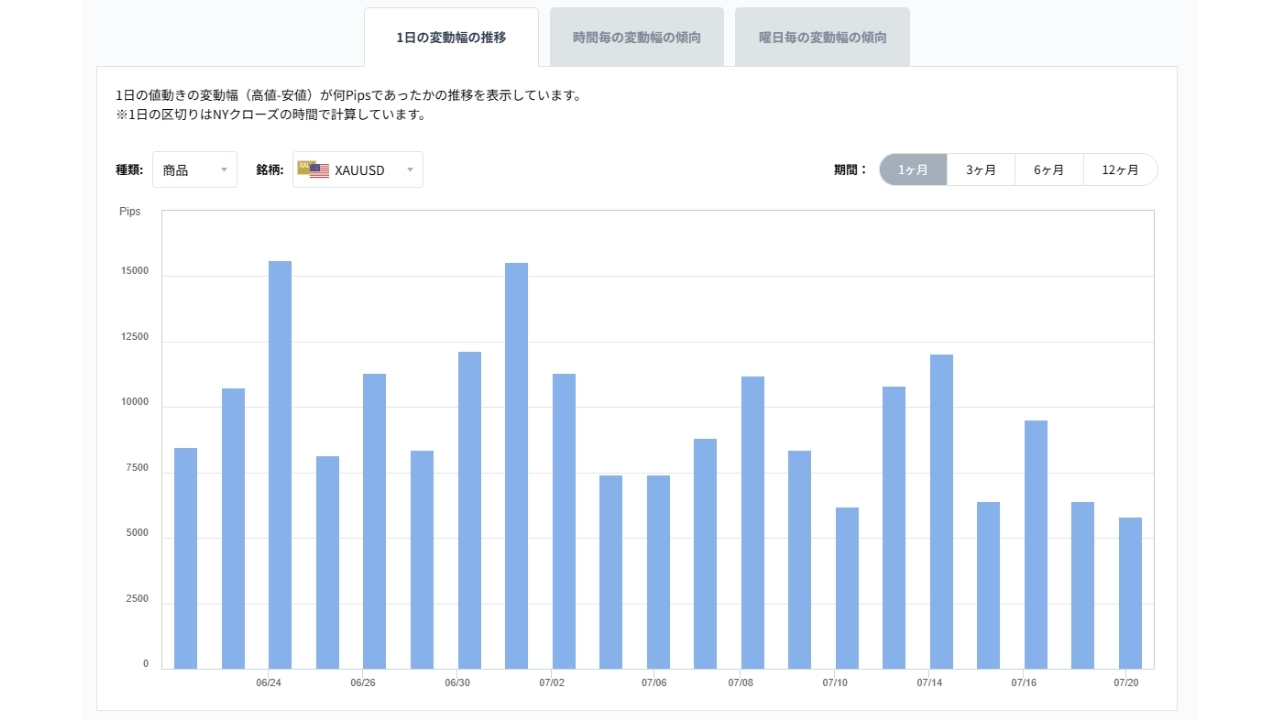Viewport: 1280px width, 720px height.
Task: Open the 銘柄 dropdown showing XAUUSD
Action: click(x=358, y=170)
